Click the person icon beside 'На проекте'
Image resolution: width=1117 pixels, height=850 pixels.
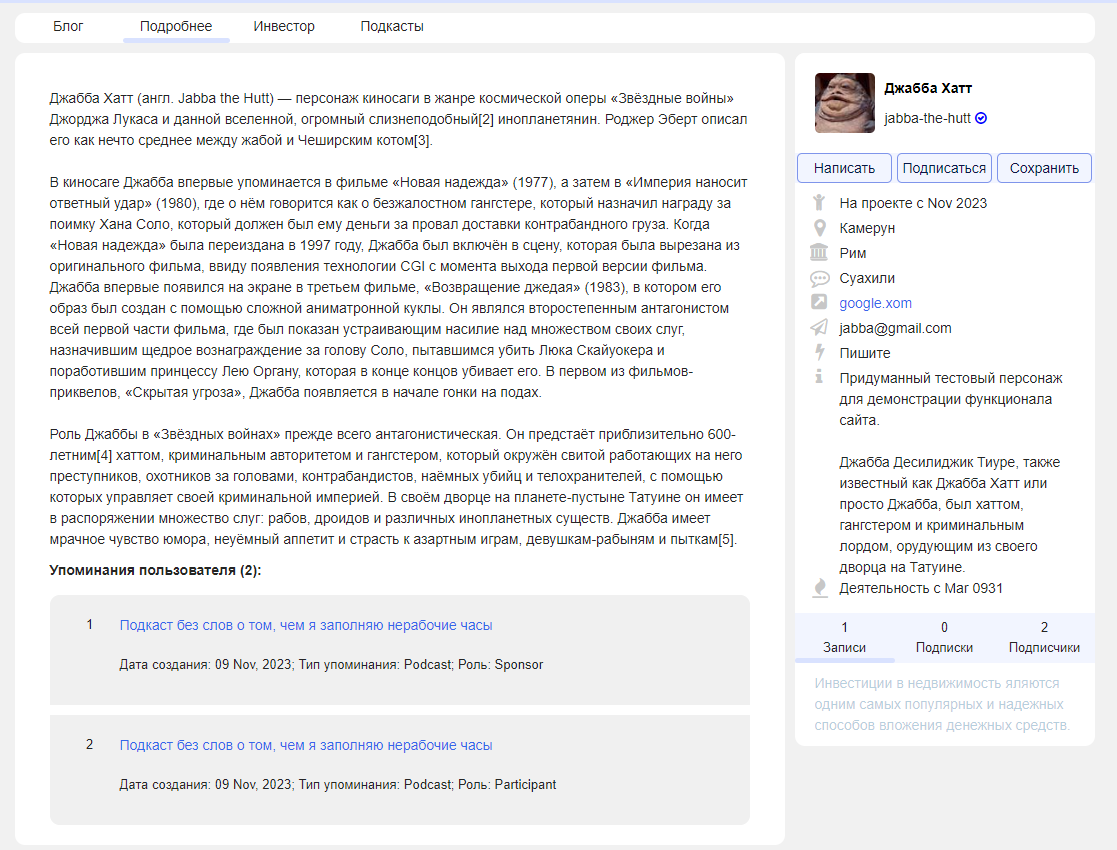point(819,202)
